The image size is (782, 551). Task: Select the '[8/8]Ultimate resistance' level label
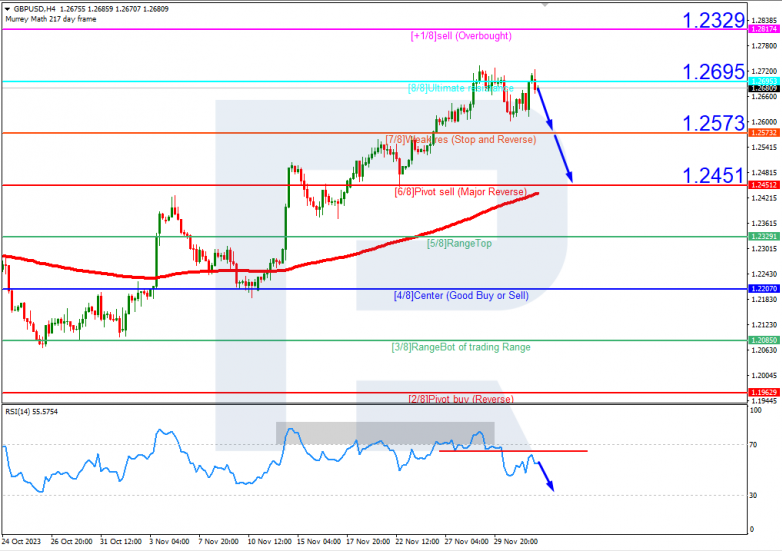tap(461, 88)
